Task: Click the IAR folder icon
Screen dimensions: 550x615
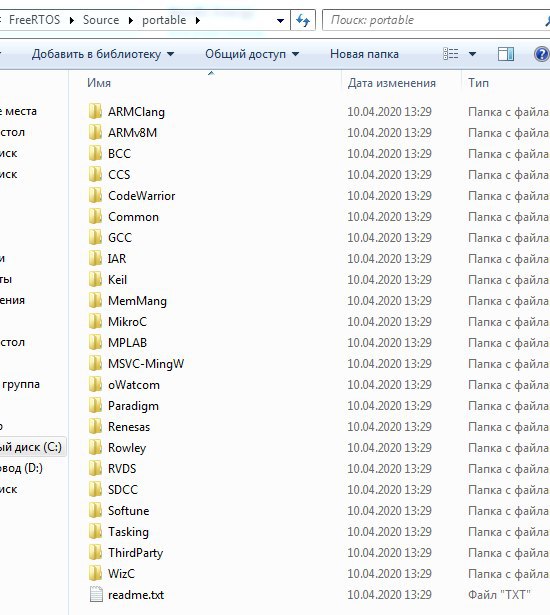Action: click(95, 258)
